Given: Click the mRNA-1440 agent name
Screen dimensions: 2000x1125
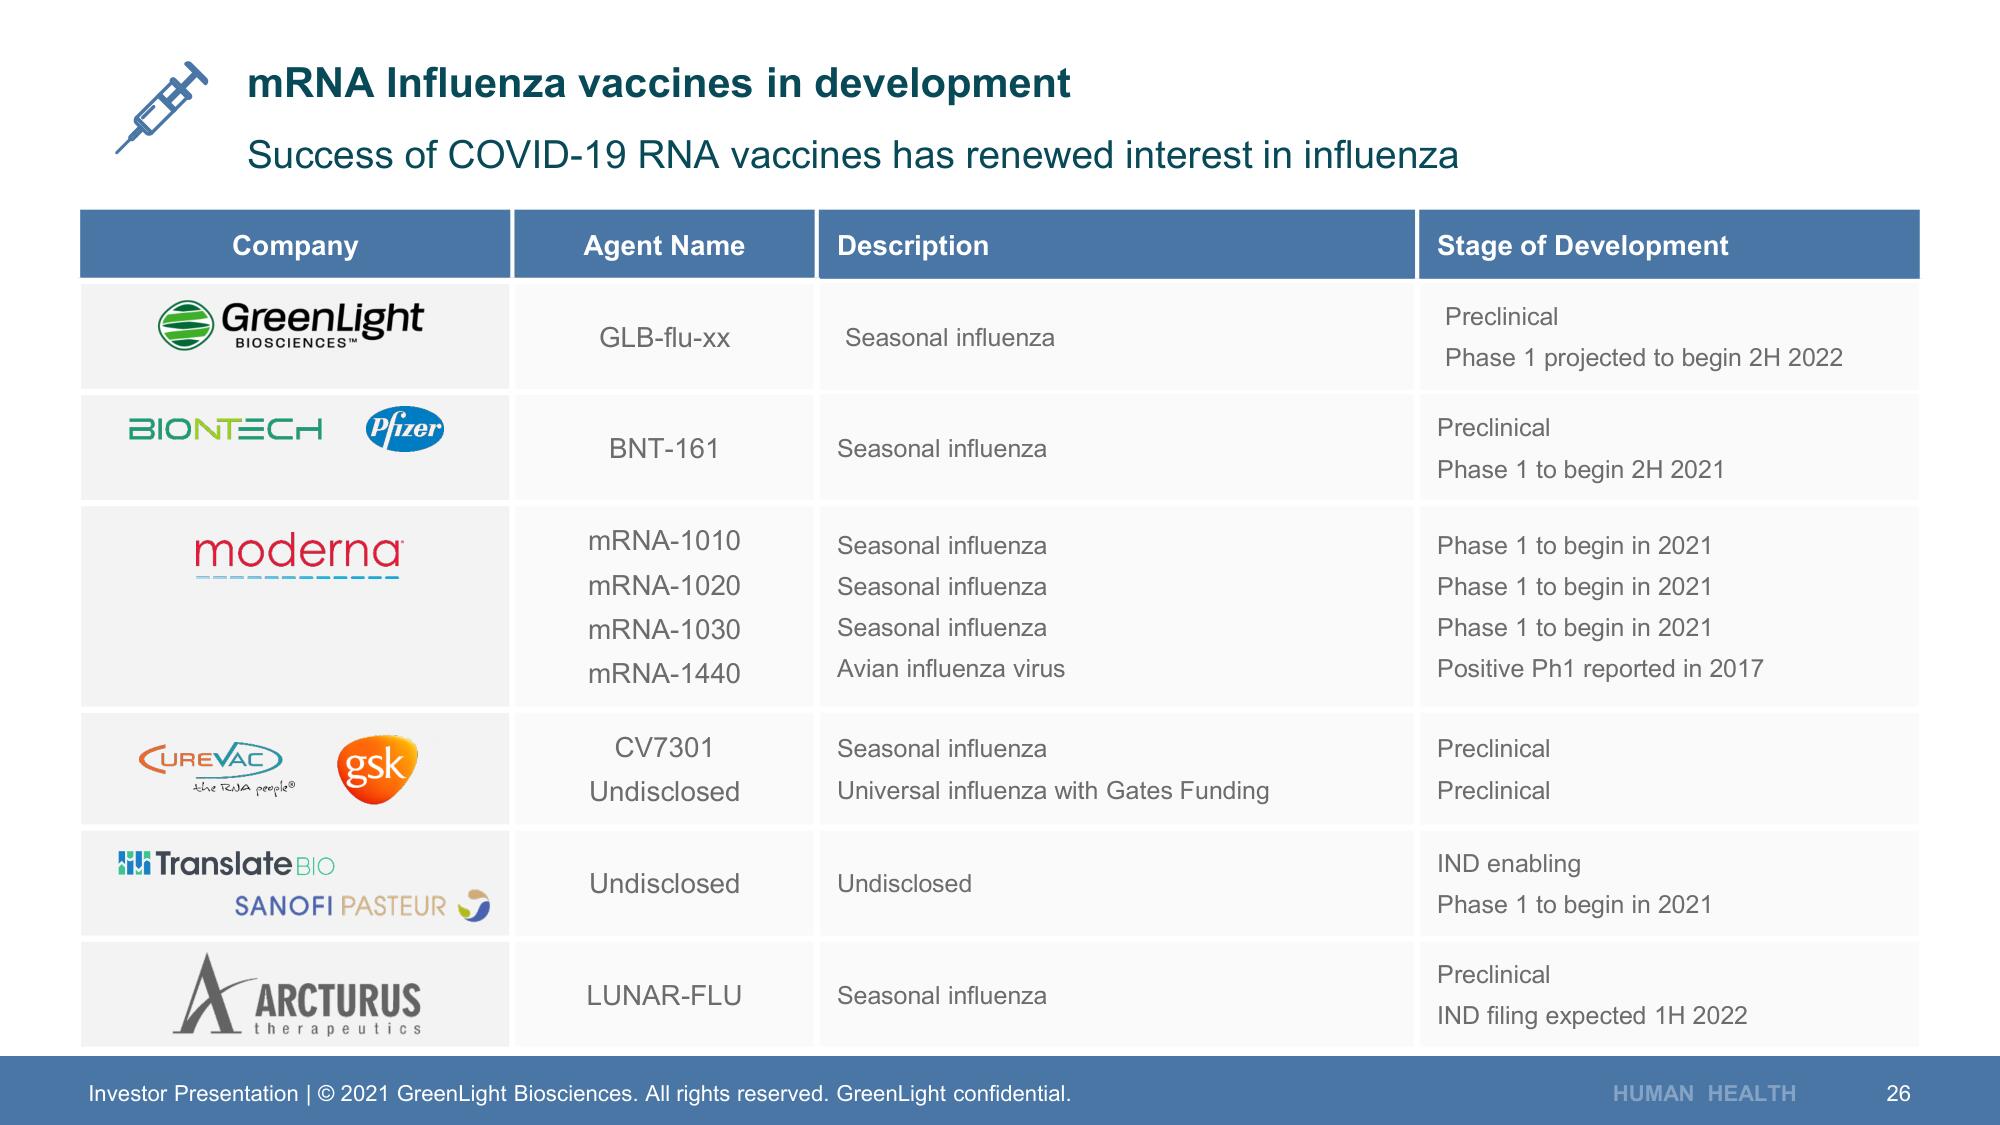Looking at the screenshot, I should pos(664,674).
